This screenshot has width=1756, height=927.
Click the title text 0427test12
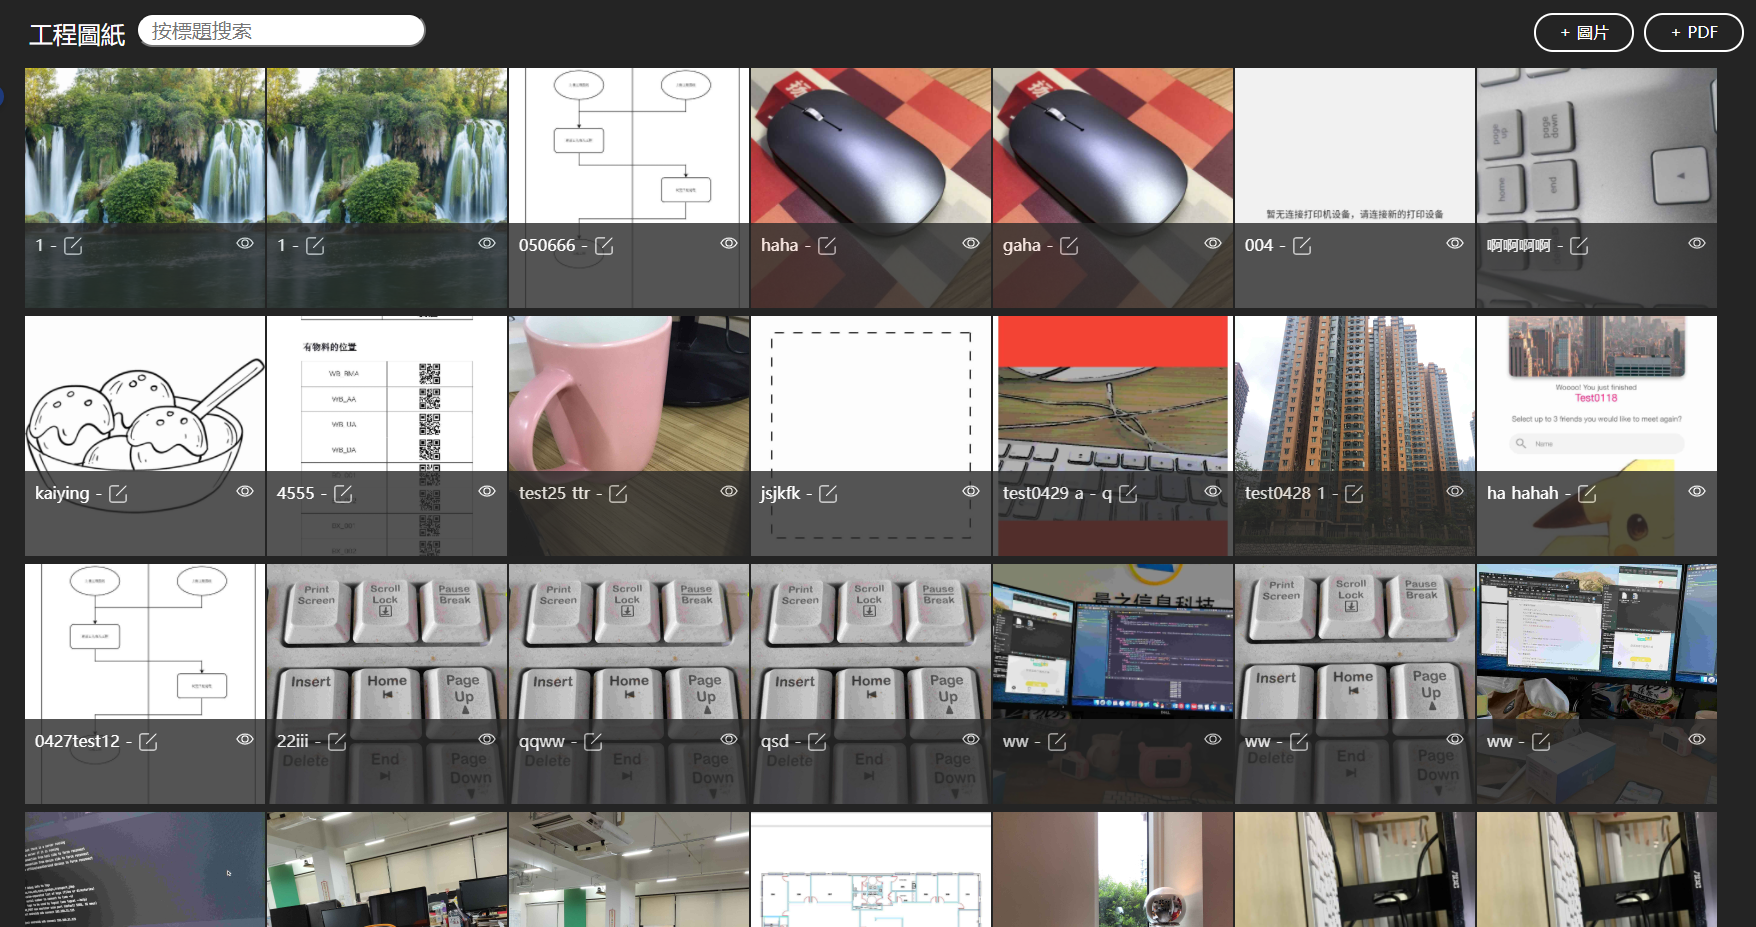tap(77, 741)
